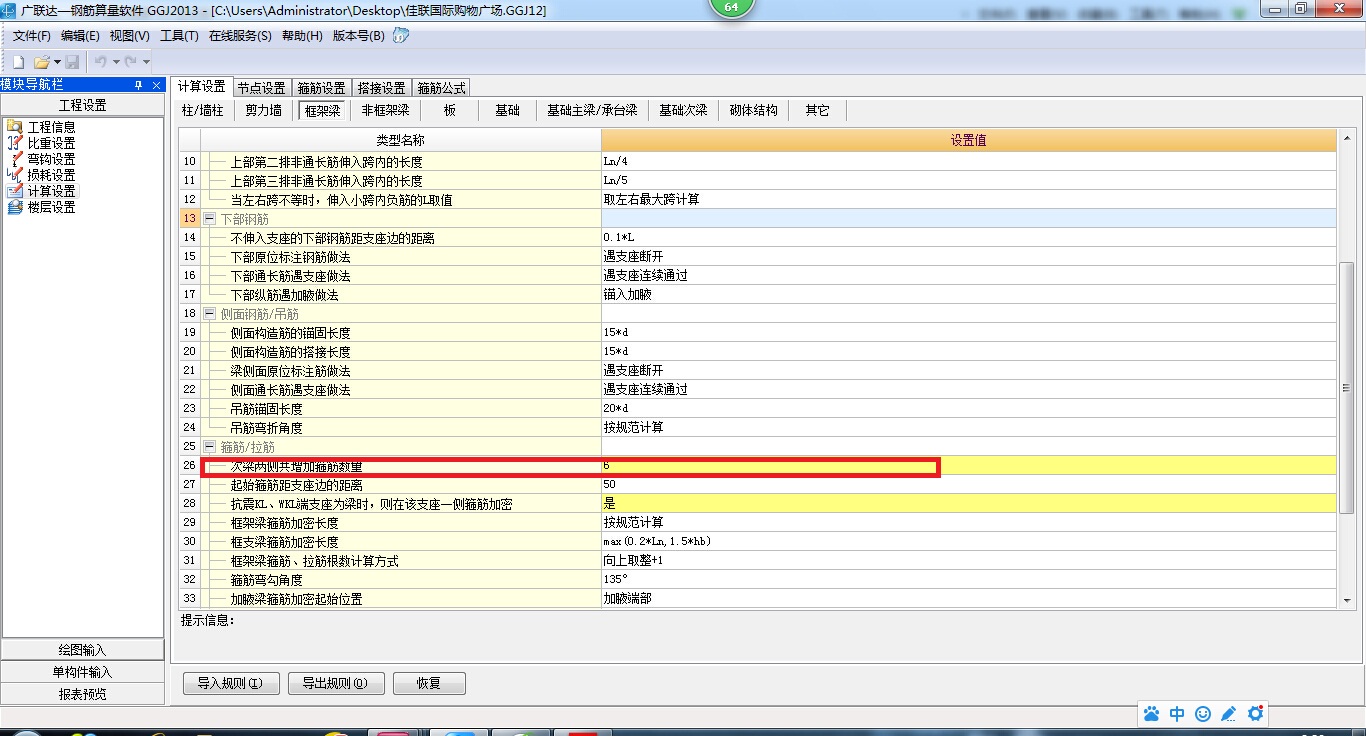Open the 文件(F) menu
The width and height of the screenshot is (1366, 736).
(31, 35)
